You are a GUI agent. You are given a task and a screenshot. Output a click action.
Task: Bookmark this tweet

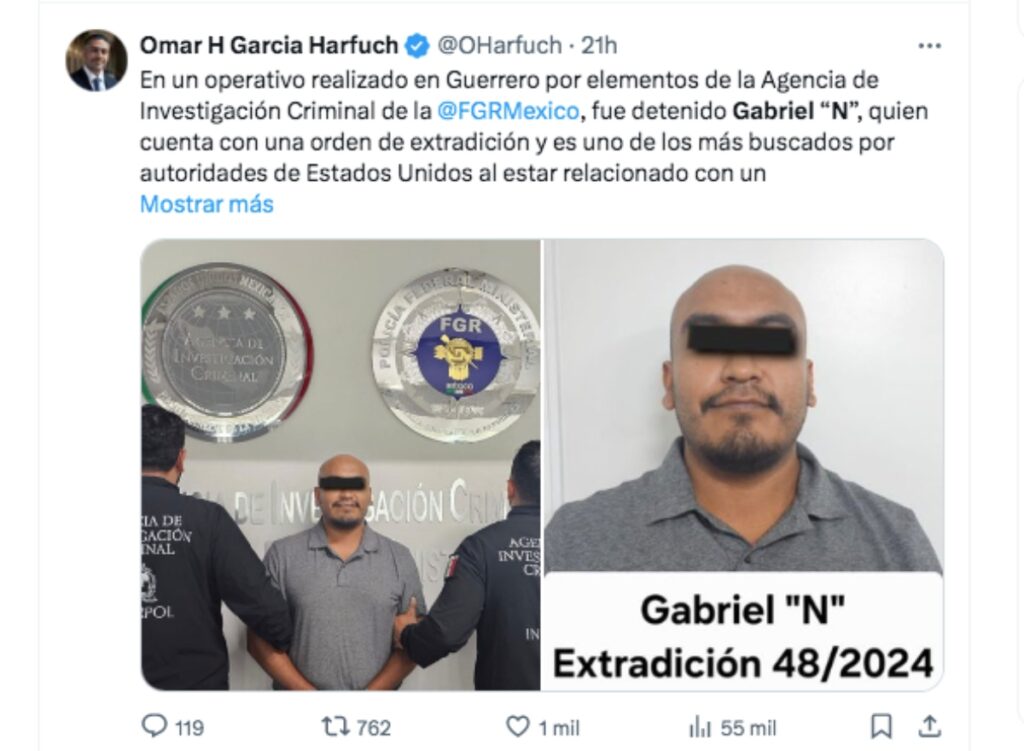tap(882, 727)
